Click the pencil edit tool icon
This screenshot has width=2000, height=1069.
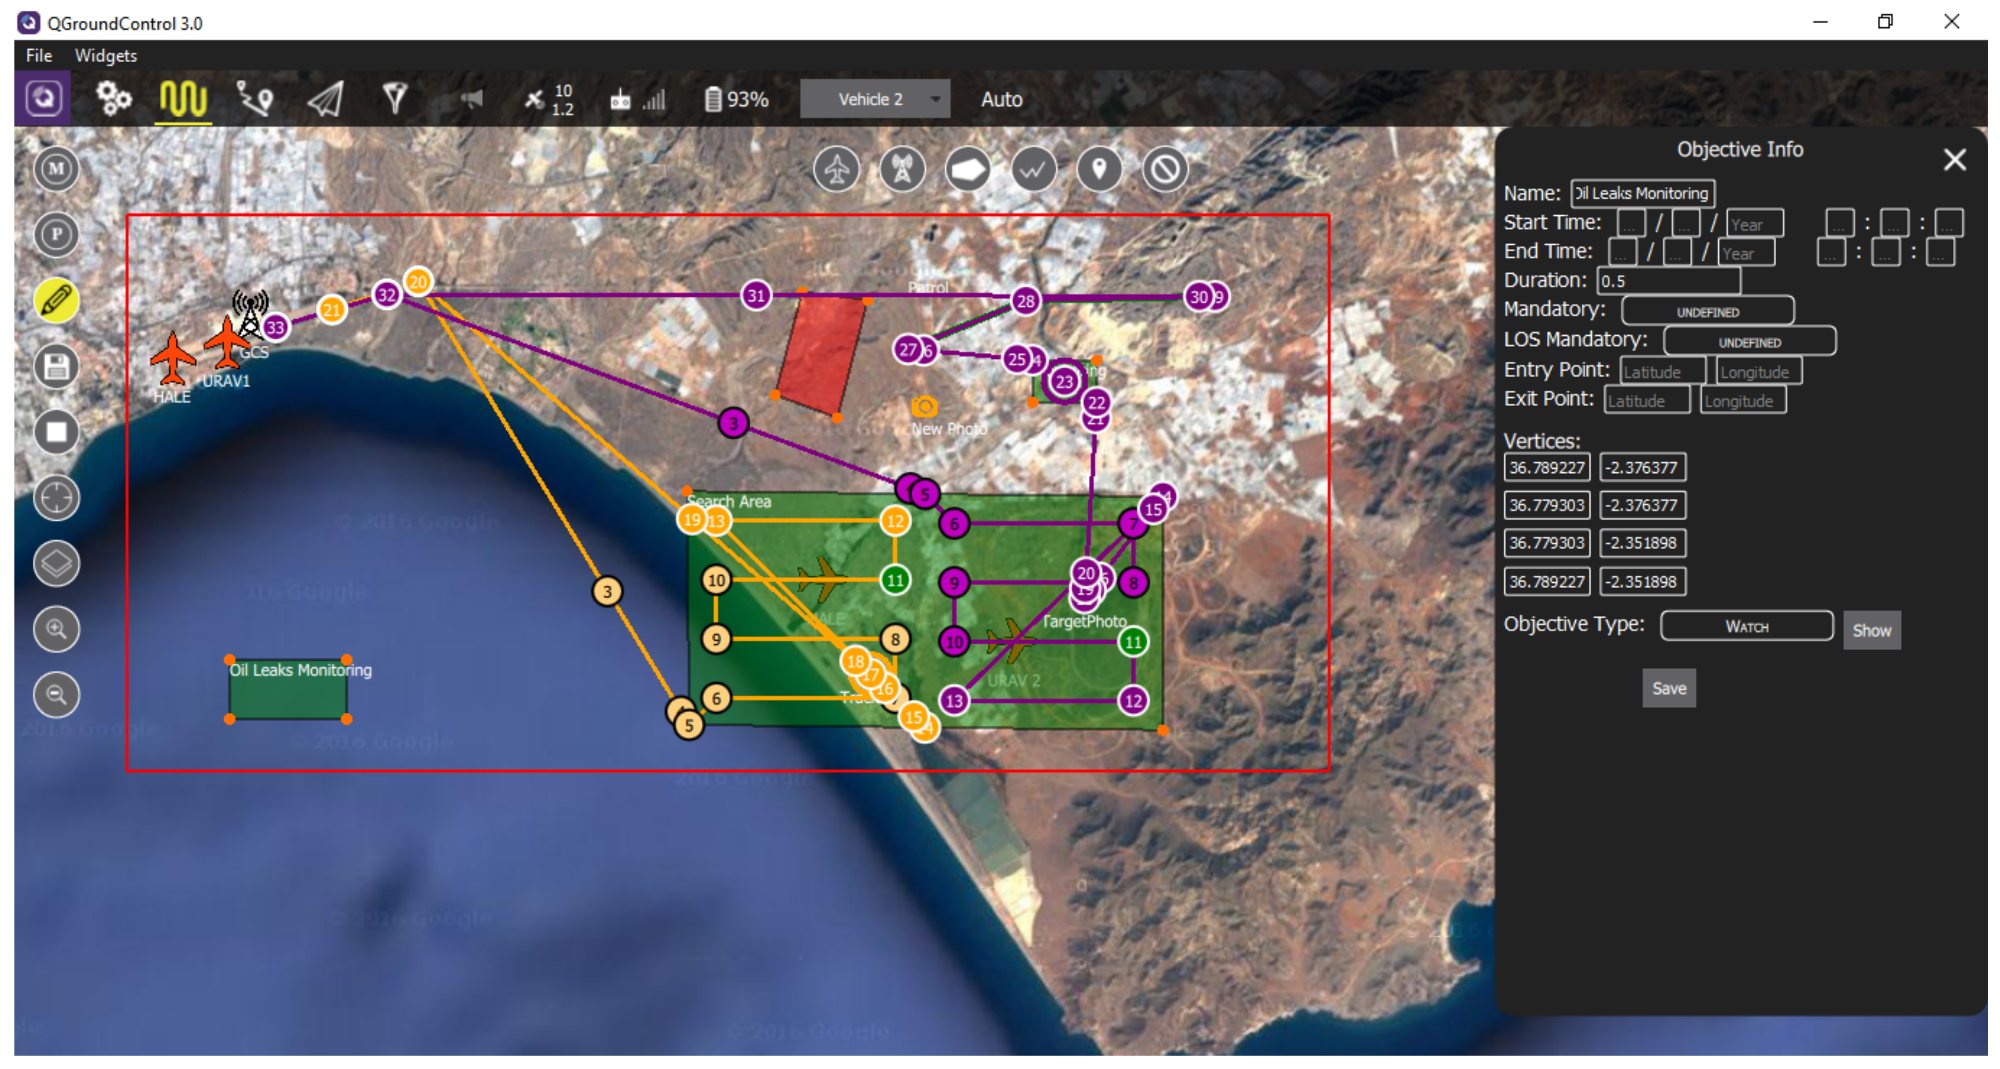[x=56, y=300]
